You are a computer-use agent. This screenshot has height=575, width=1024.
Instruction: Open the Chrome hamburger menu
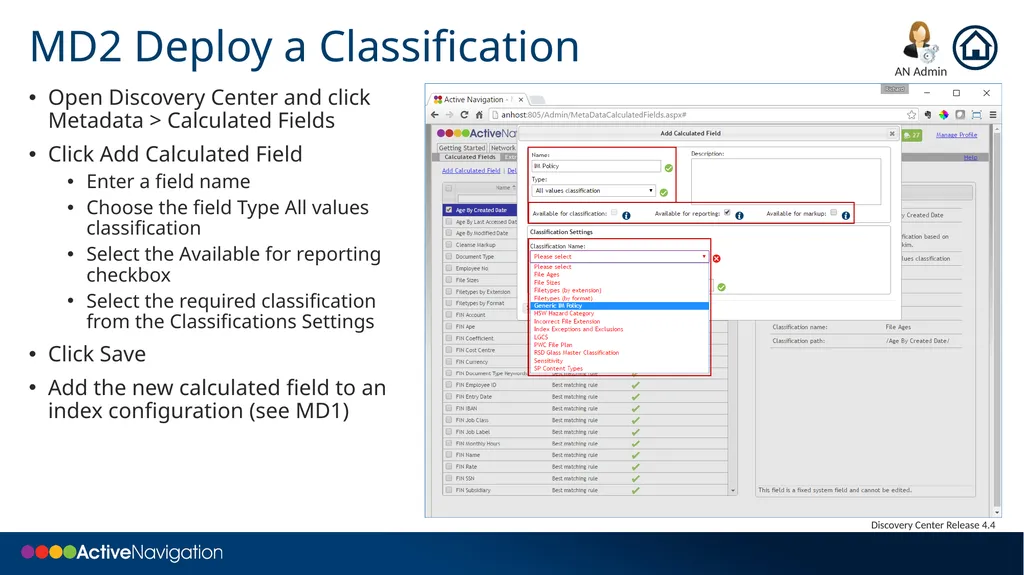coord(993,114)
